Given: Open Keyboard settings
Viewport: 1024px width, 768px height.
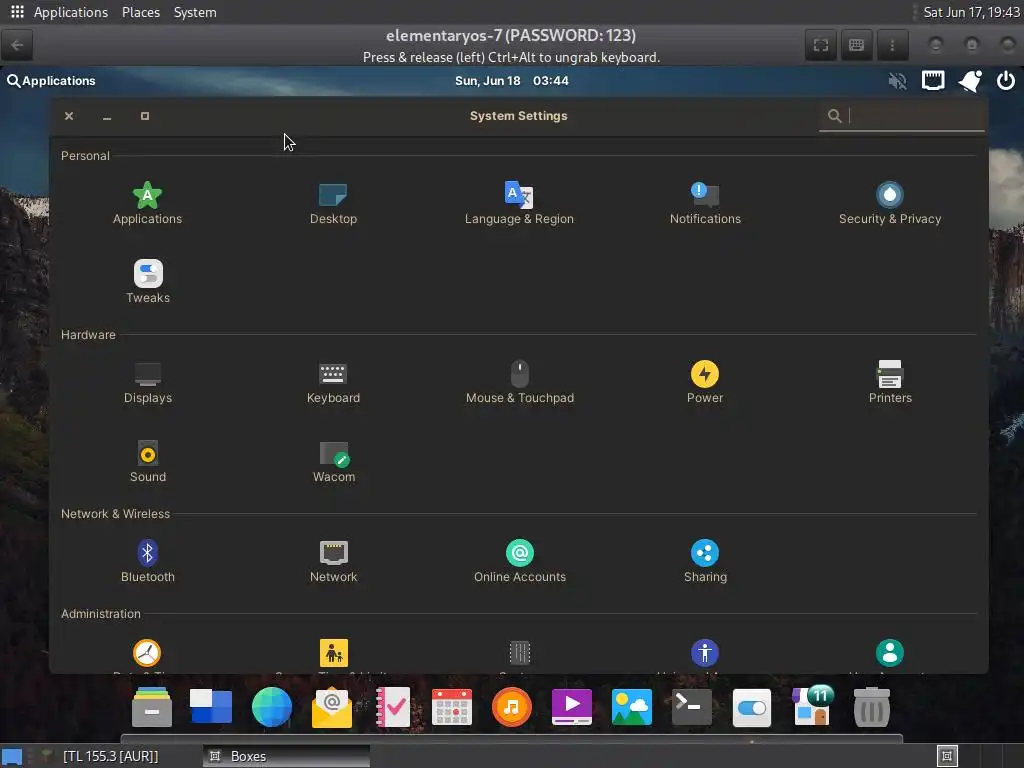Looking at the screenshot, I should (333, 383).
